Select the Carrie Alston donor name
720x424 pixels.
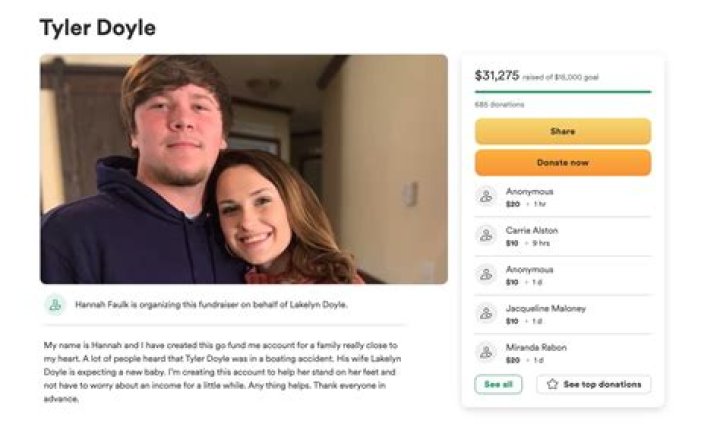pyautogui.click(x=531, y=230)
